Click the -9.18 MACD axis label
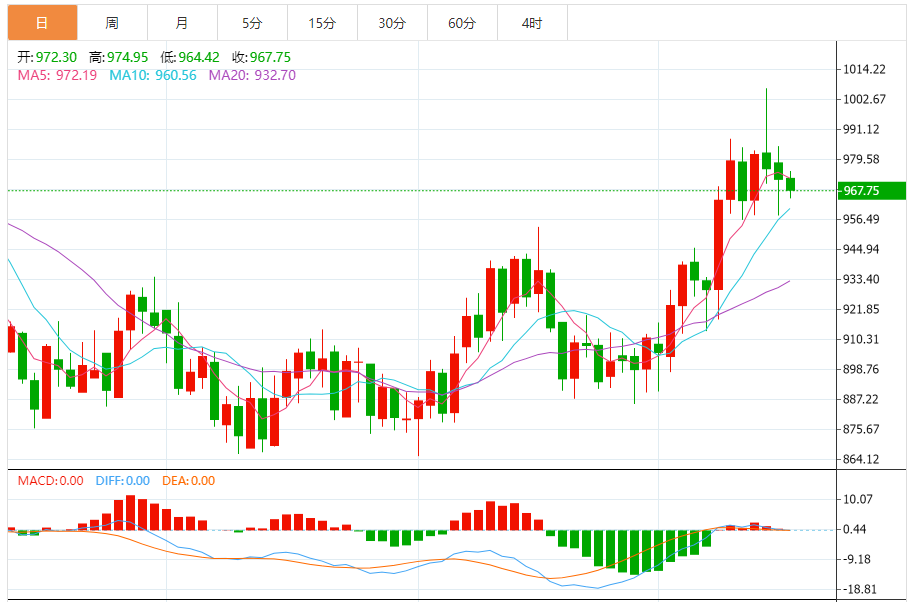Screen dimensions: 917x602 857,559
